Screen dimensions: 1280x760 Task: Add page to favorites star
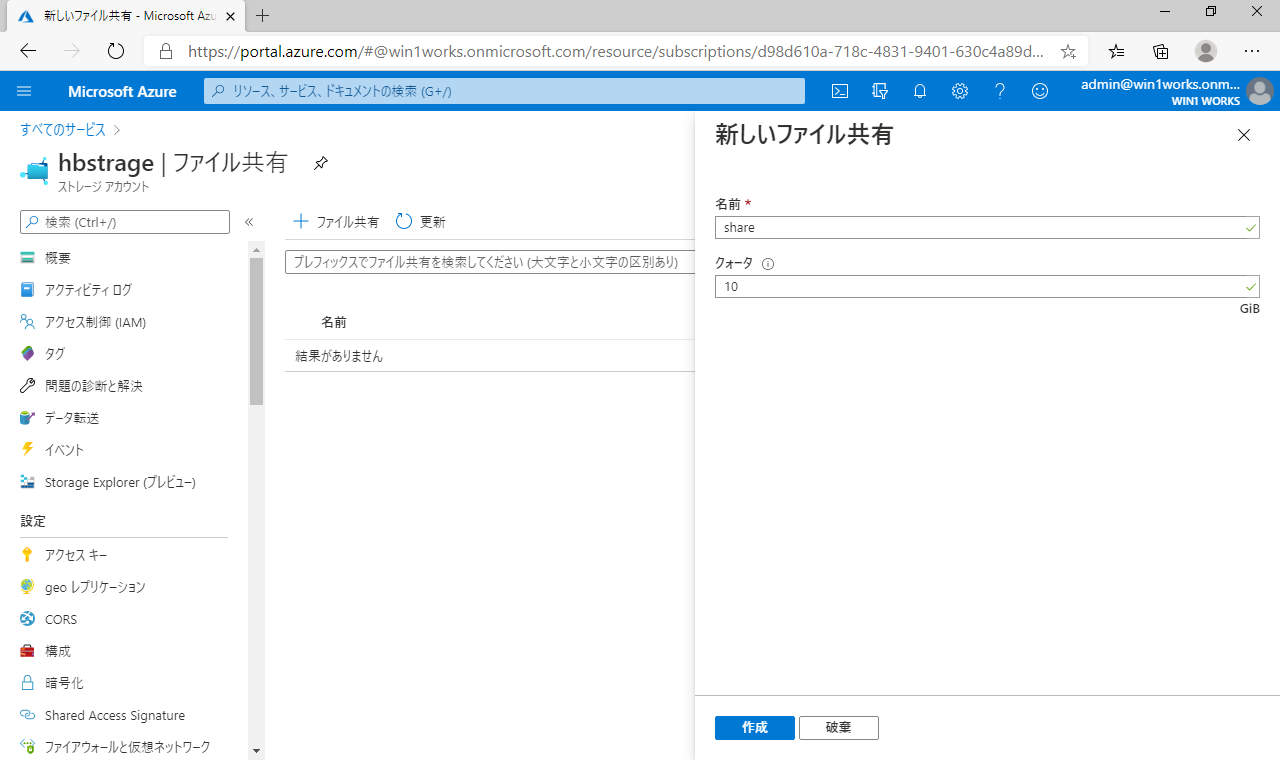(1068, 51)
